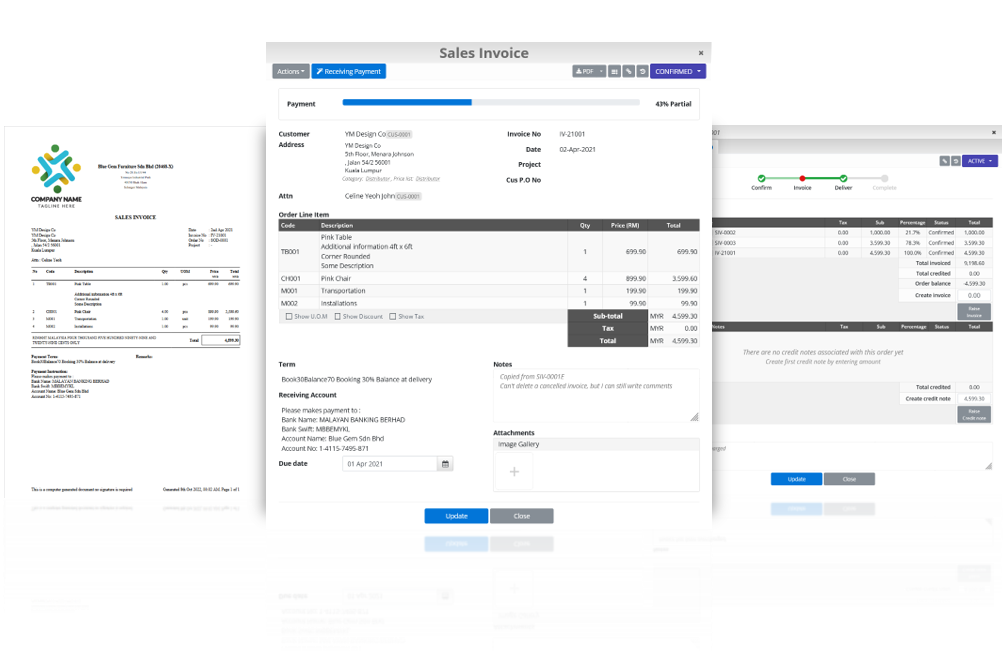Open the Actions dropdown menu
The width and height of the screenshot is (1008, 671).
coord(291,71)
